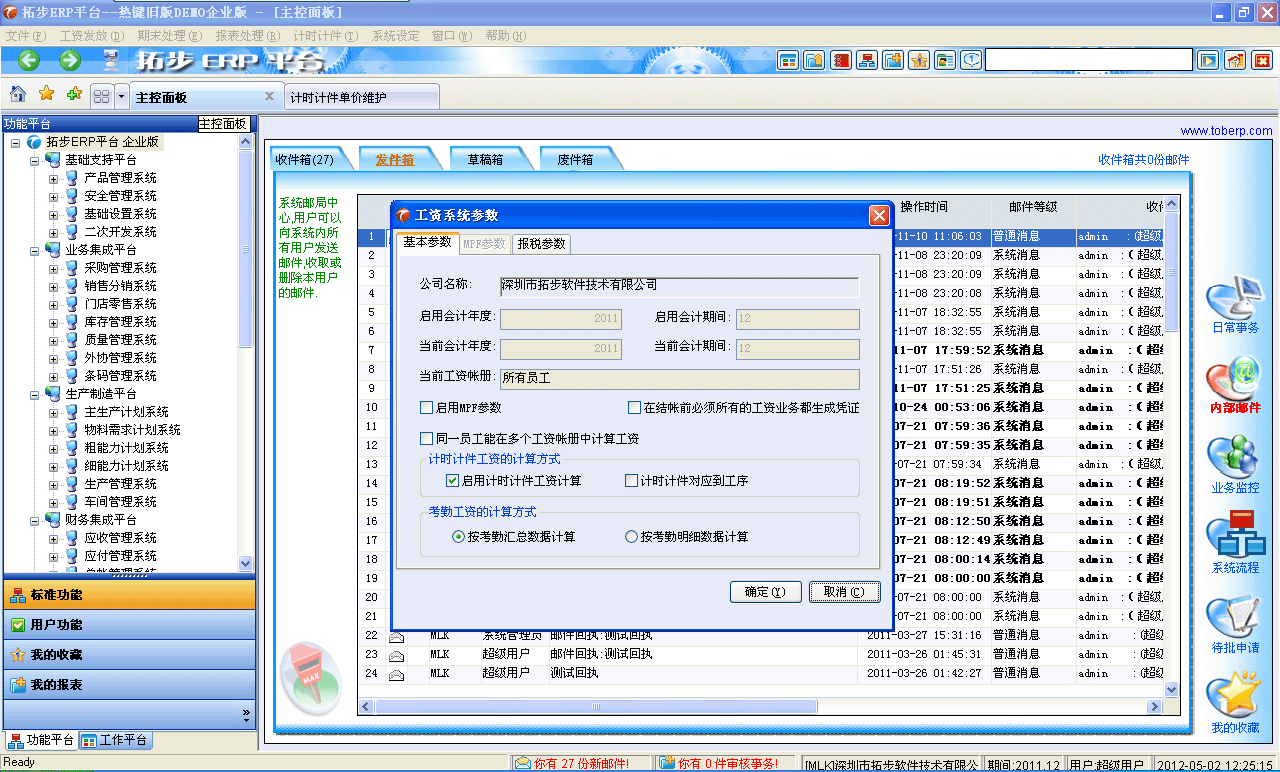Uncheck 启用计时计件工资计算
The height and width of the screenshot is (772, 1280).
(x=453, y=481)
